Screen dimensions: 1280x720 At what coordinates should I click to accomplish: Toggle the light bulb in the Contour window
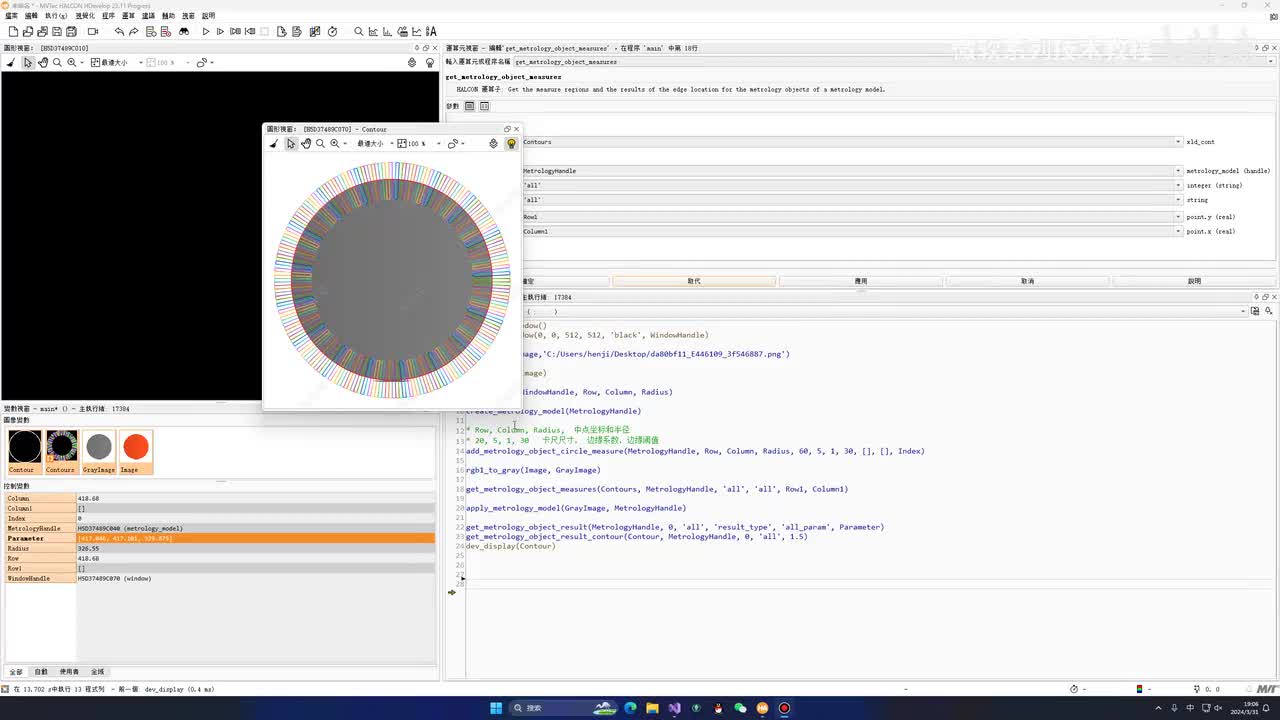(x=511, y=143)
